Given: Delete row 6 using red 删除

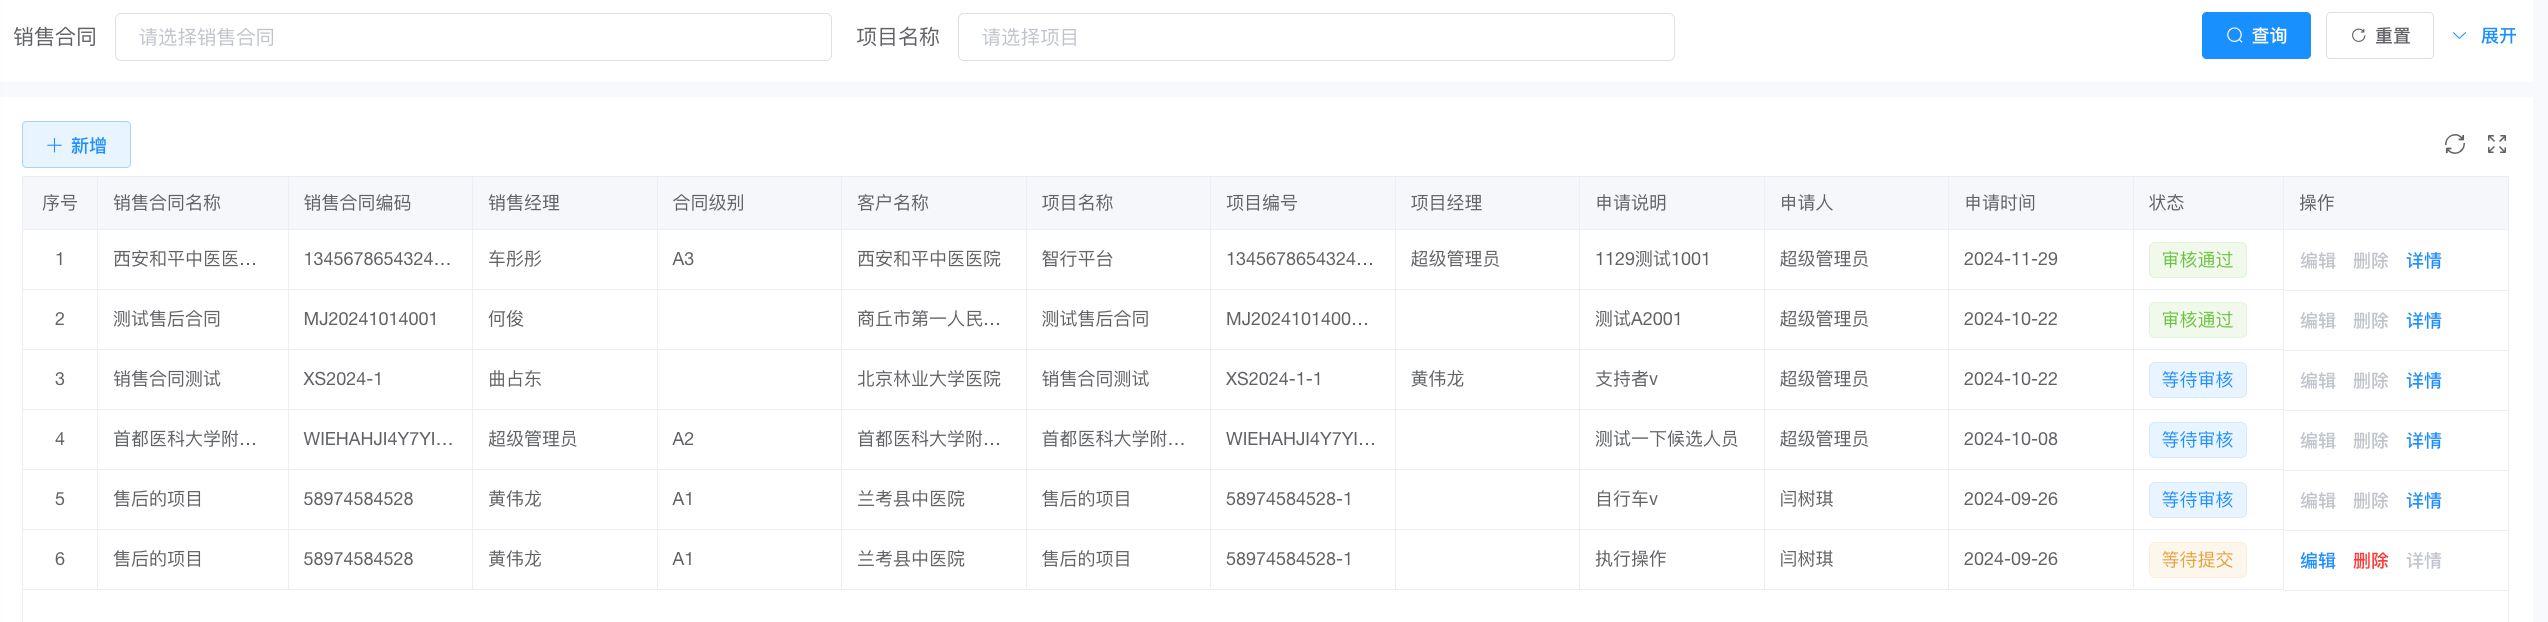Looking at the screenshot, I should 2370,560.
